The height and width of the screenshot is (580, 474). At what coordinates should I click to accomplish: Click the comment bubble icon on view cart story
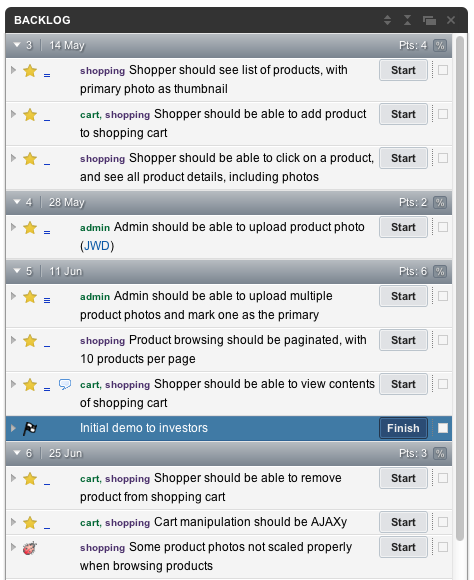[x=65, y=384]
